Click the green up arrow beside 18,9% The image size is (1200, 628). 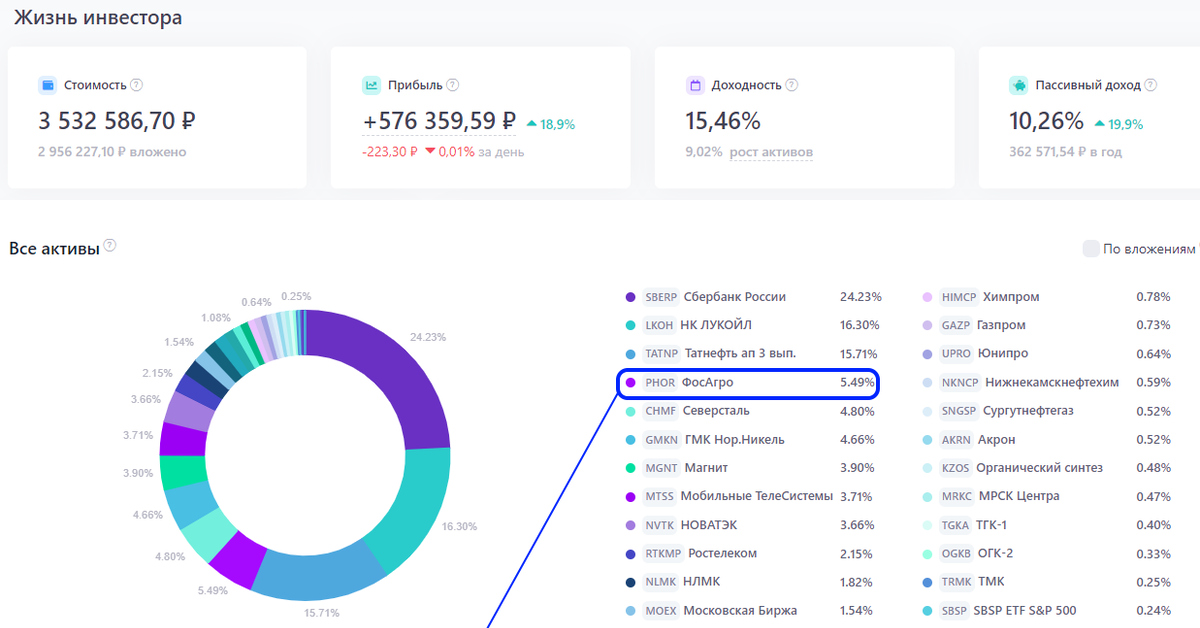click(x=531, y=124)
